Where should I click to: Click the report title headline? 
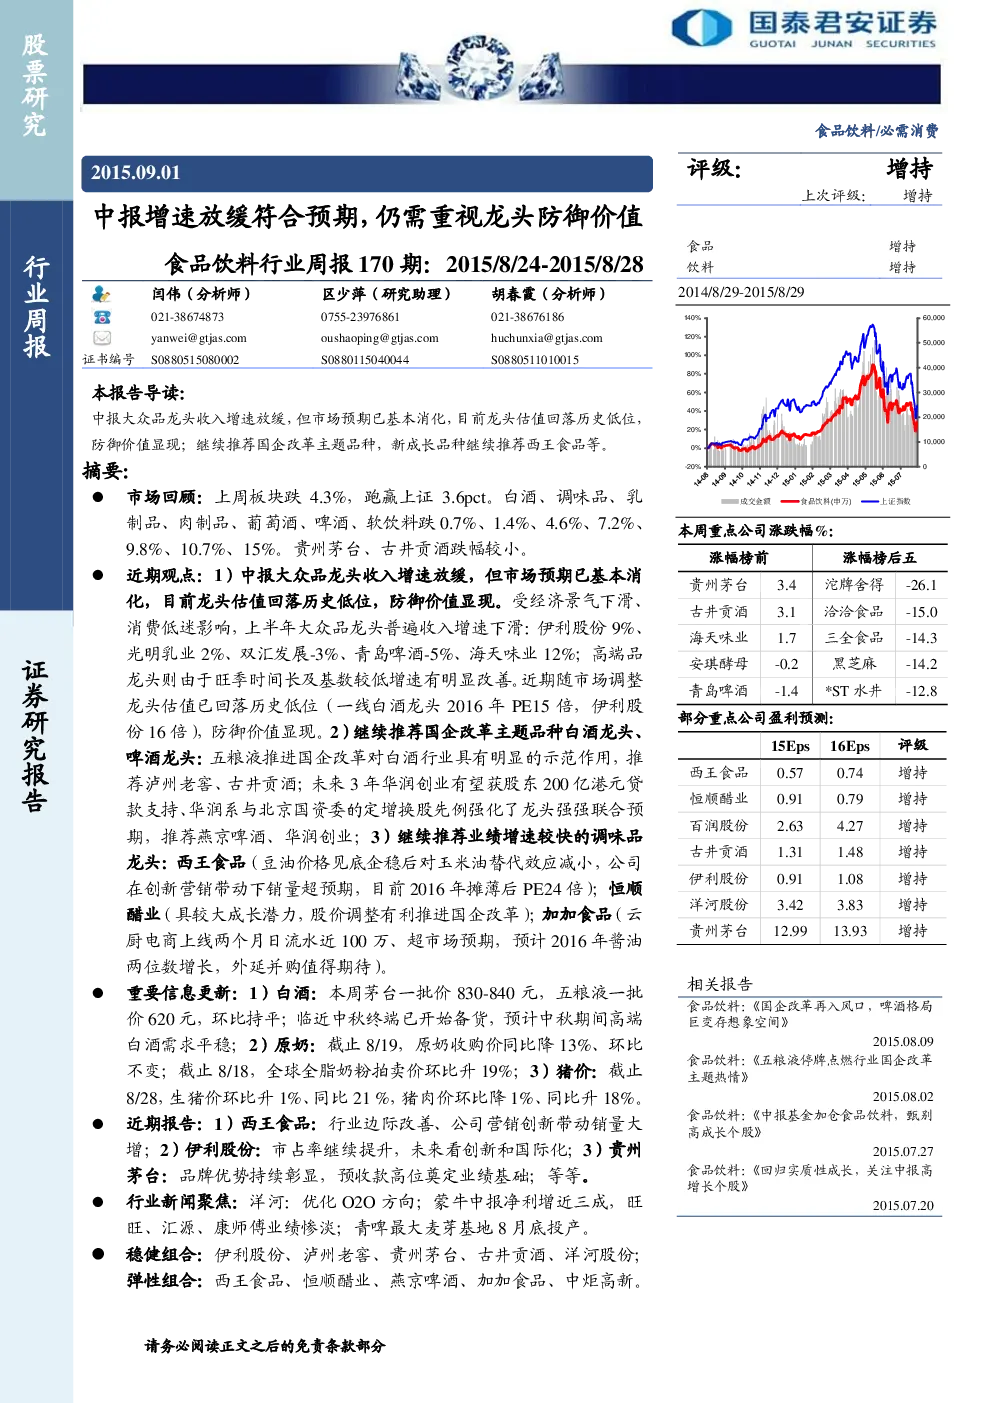pyautogui.click(x=368, y=217)
